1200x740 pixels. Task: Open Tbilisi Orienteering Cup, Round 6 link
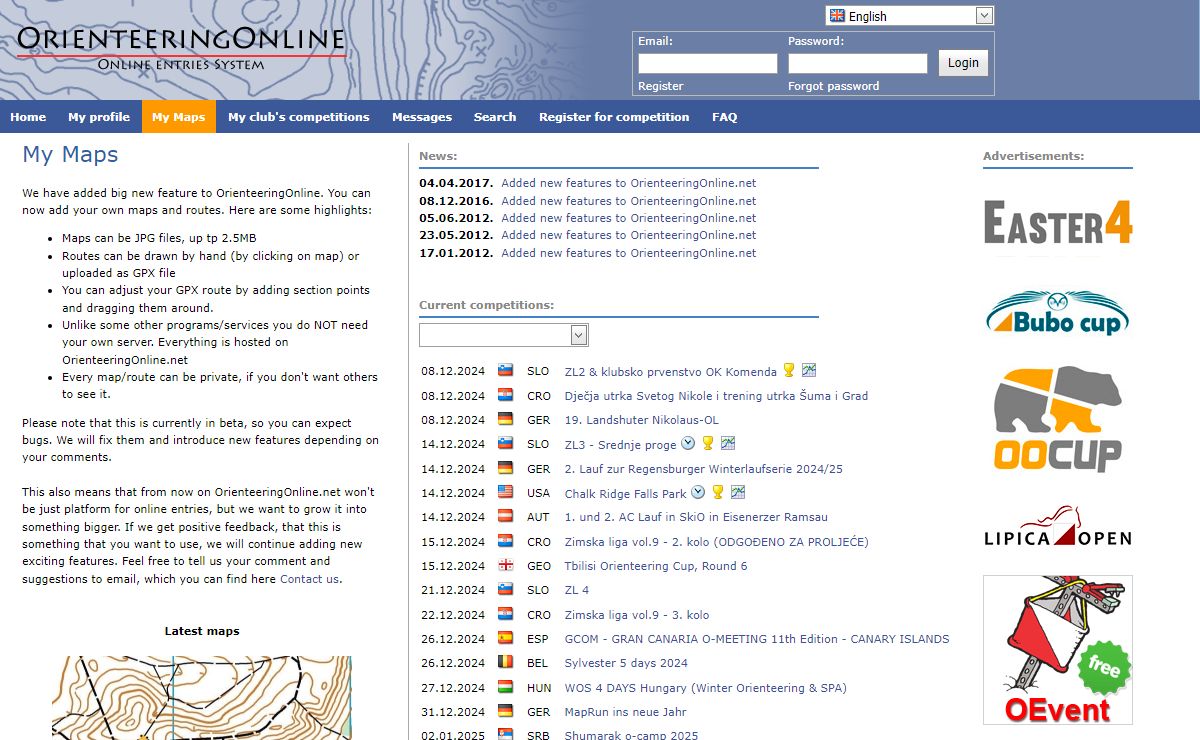click(656, 566)
